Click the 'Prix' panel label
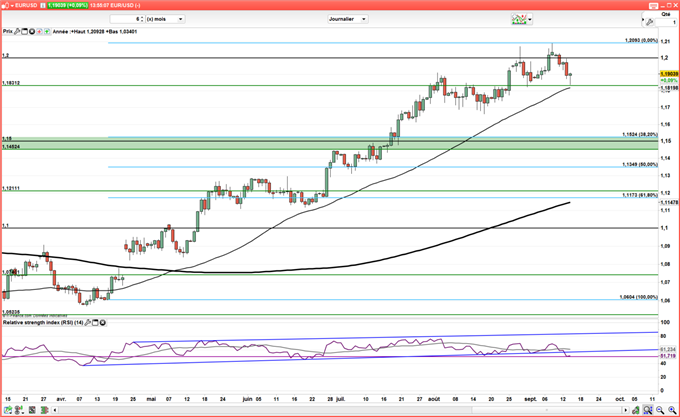Screen dimensions: 680x417 [x=7, y=32]
